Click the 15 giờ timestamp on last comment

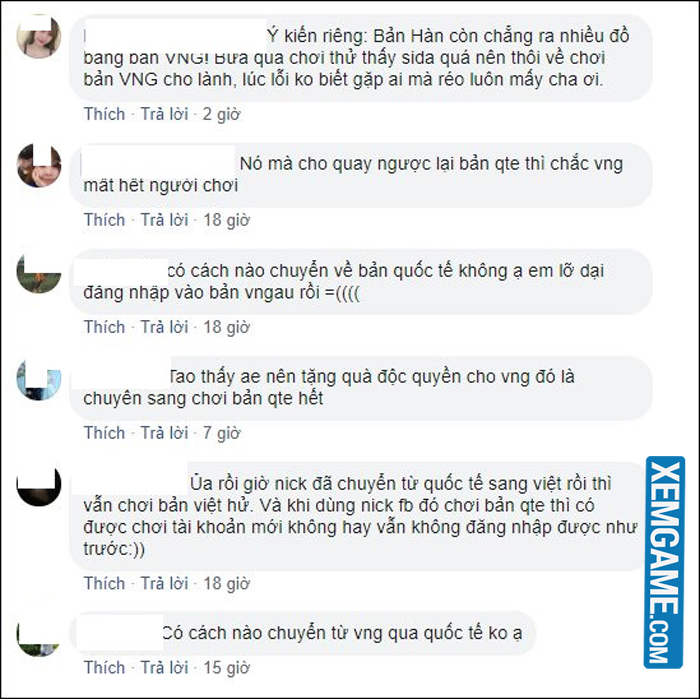226,668
